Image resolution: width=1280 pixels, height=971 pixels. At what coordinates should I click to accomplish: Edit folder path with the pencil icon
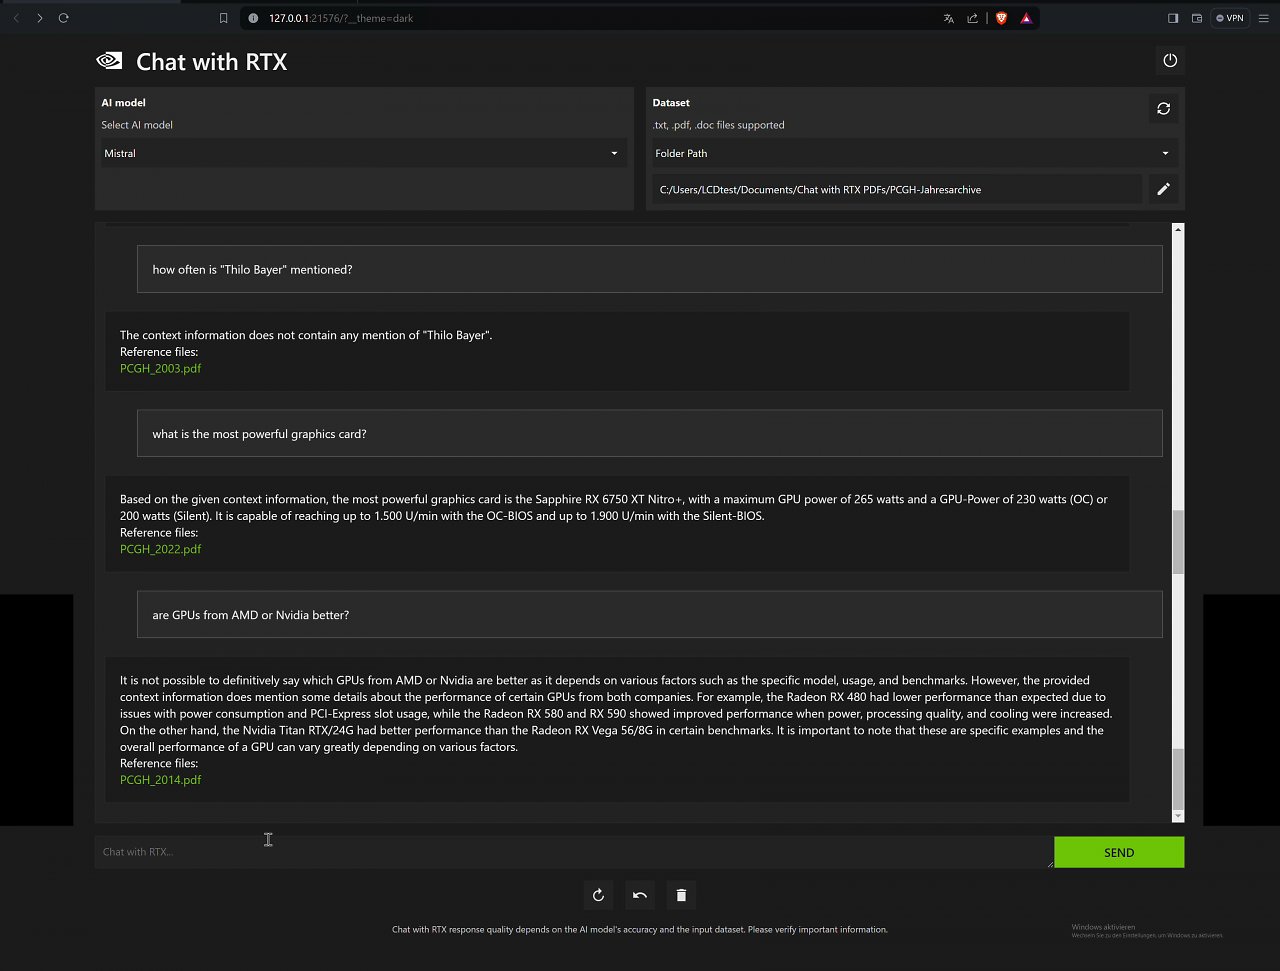point(1163,189)
